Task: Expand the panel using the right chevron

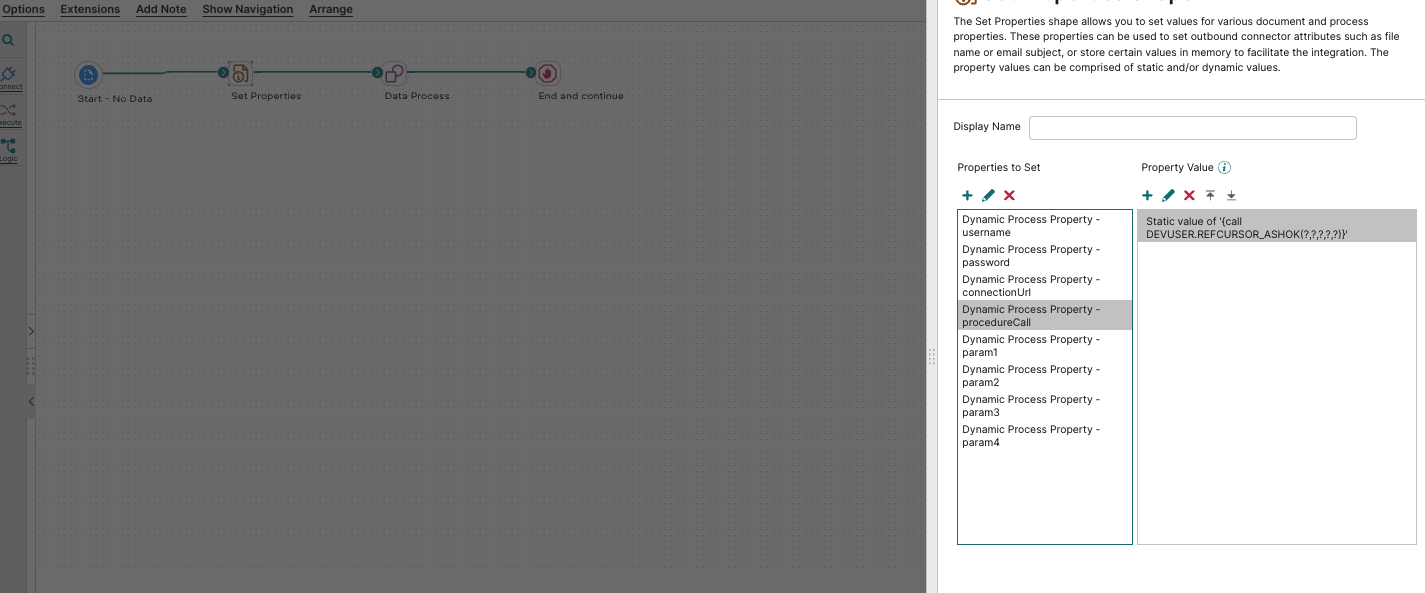Action: pos(31,331)
